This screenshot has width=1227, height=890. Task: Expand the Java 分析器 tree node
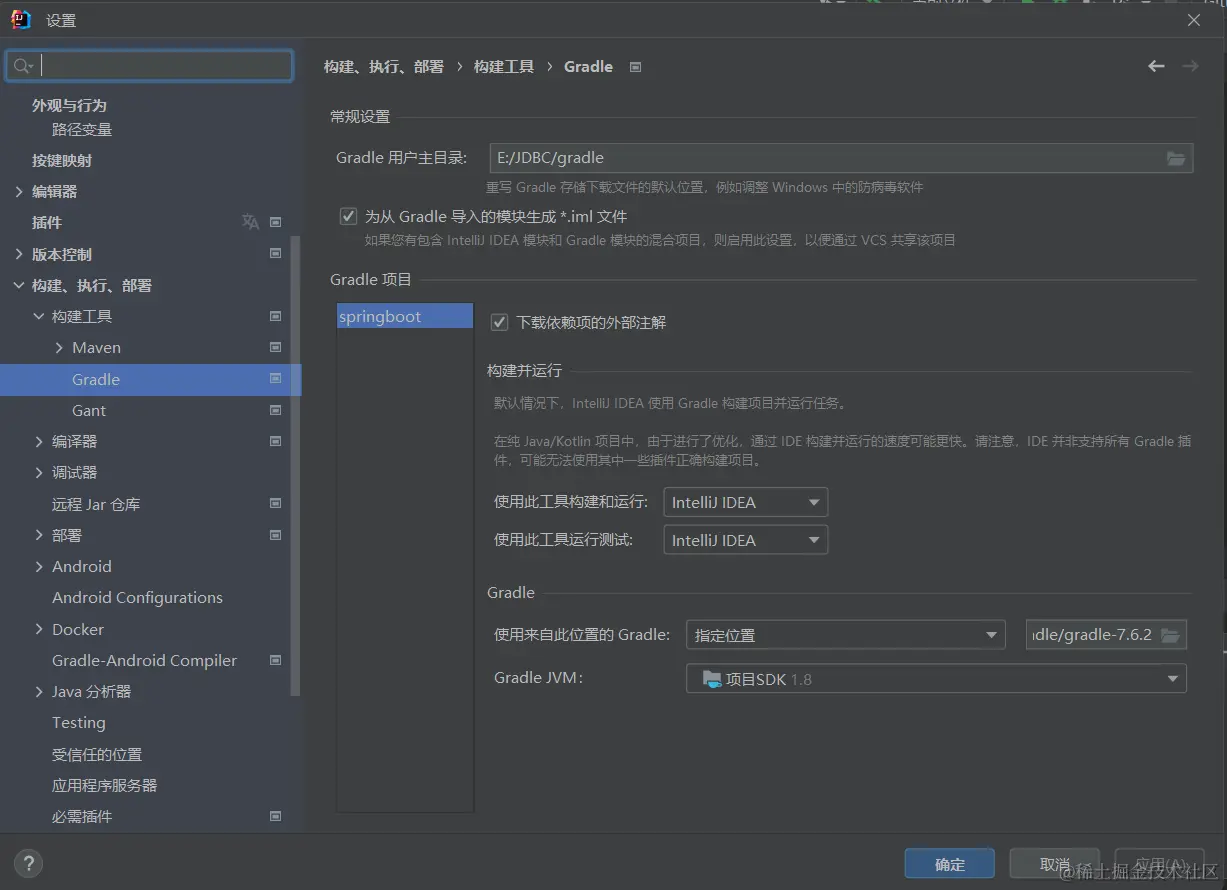click(x=39, y=691)
